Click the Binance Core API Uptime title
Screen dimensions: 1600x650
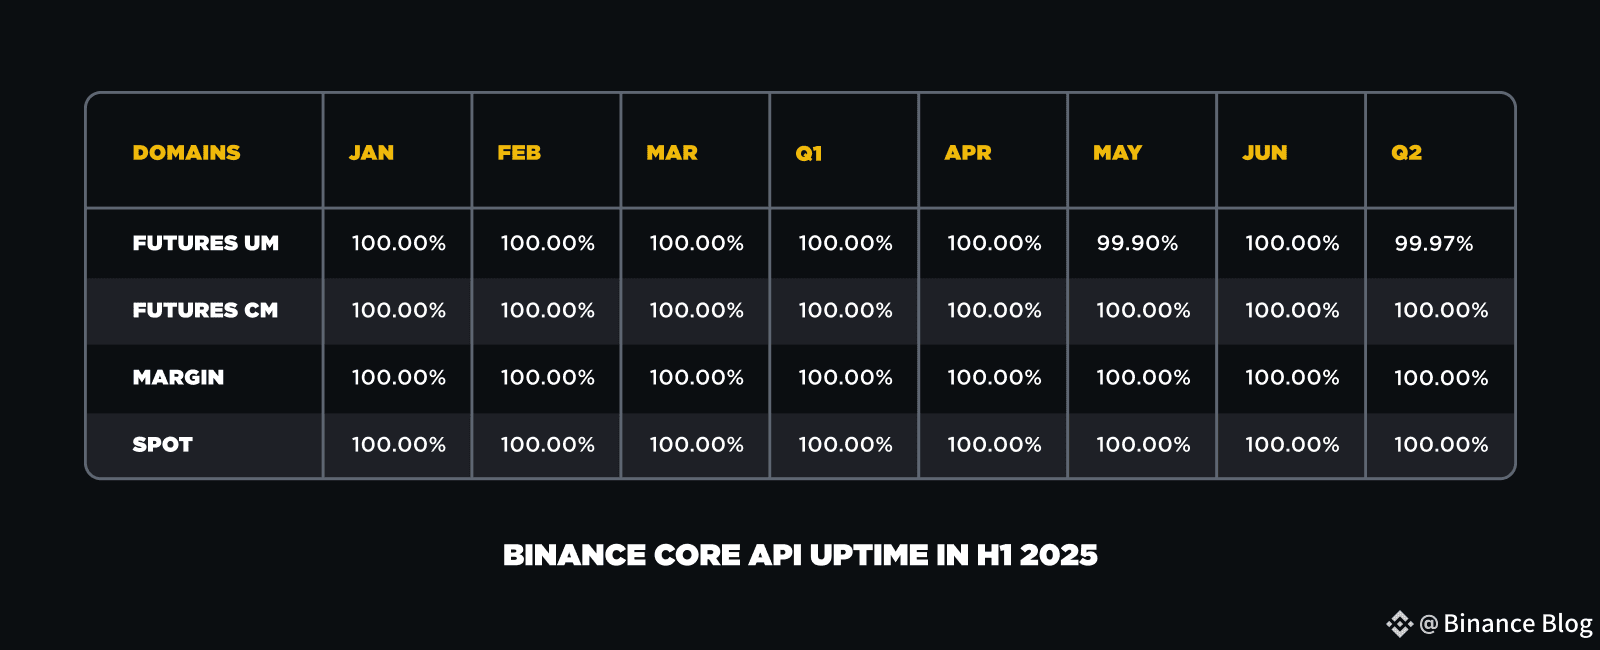800,555
